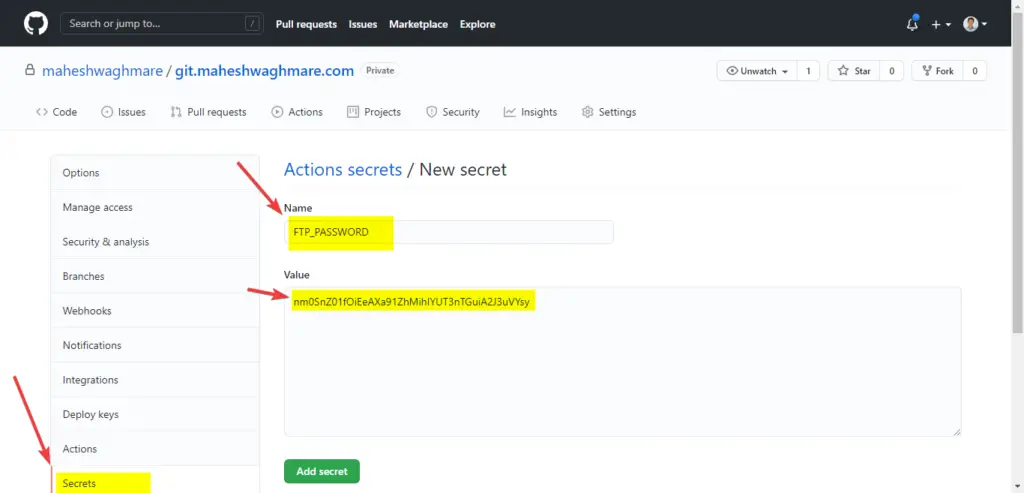
Task: Switch to the Code tab
Action: [x=56, y=112]
